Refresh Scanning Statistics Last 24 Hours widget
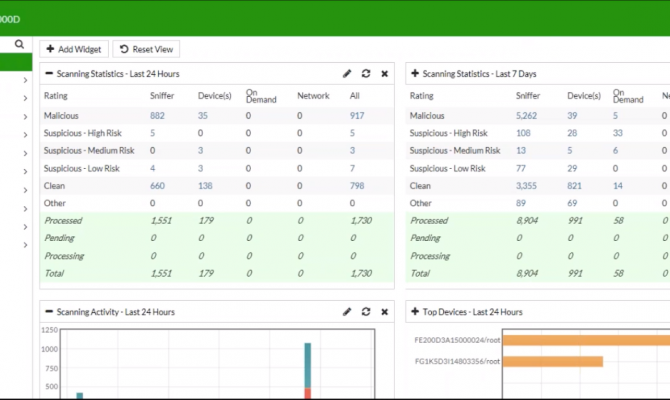Image resolution: width=670 pixels, height=400 pixels. (366, 74)
